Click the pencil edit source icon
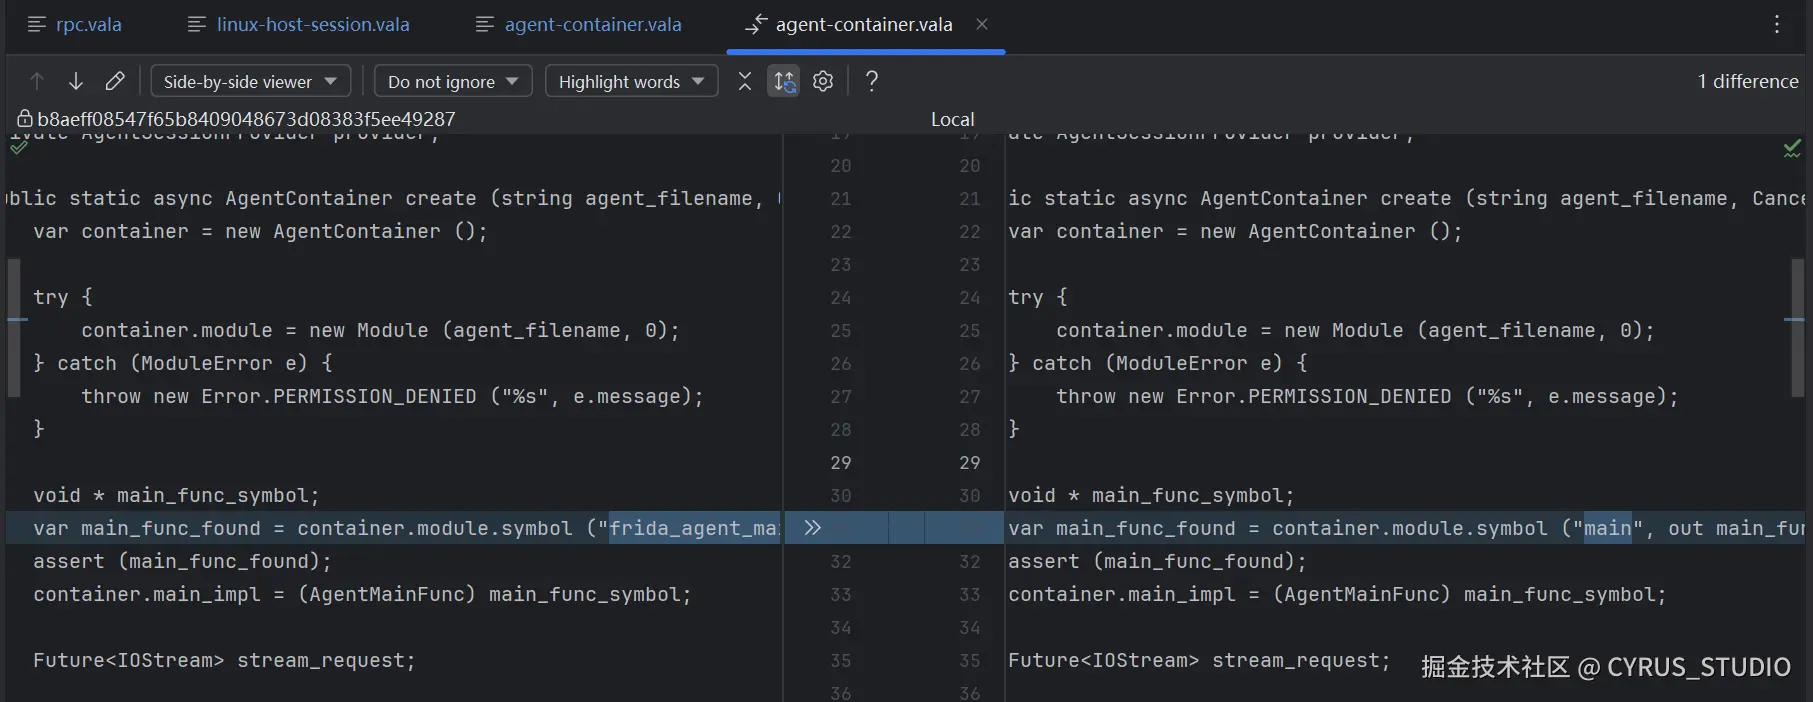 [115, 81]
